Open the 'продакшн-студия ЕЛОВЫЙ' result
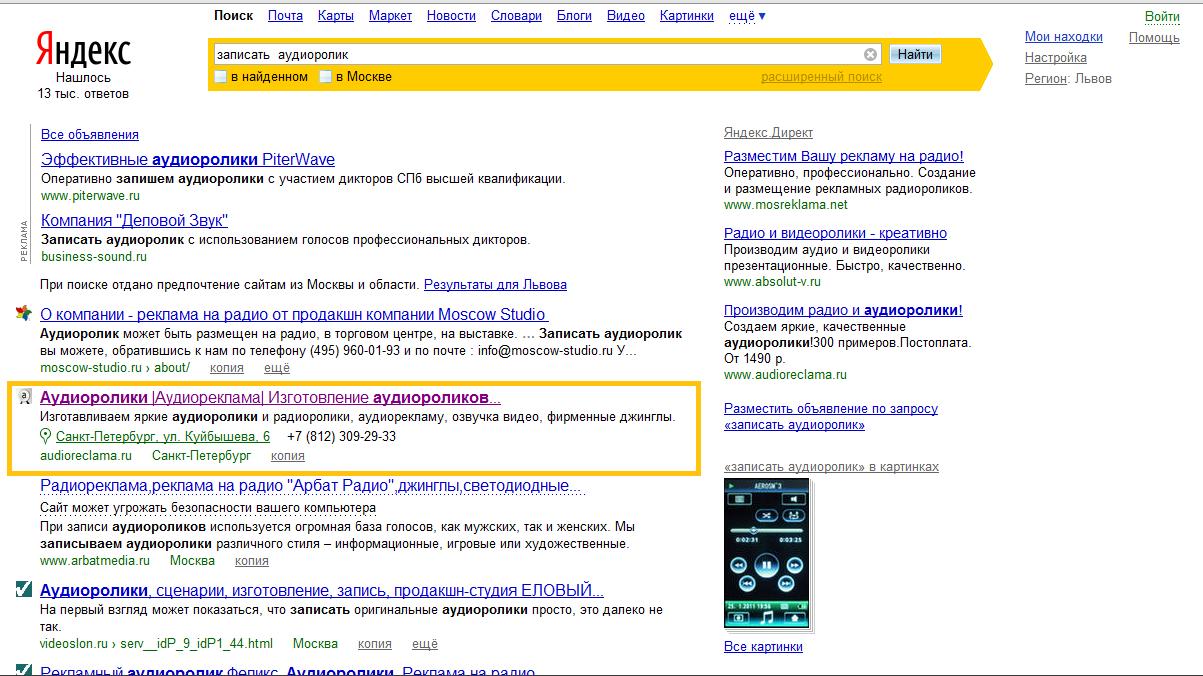 322,590
